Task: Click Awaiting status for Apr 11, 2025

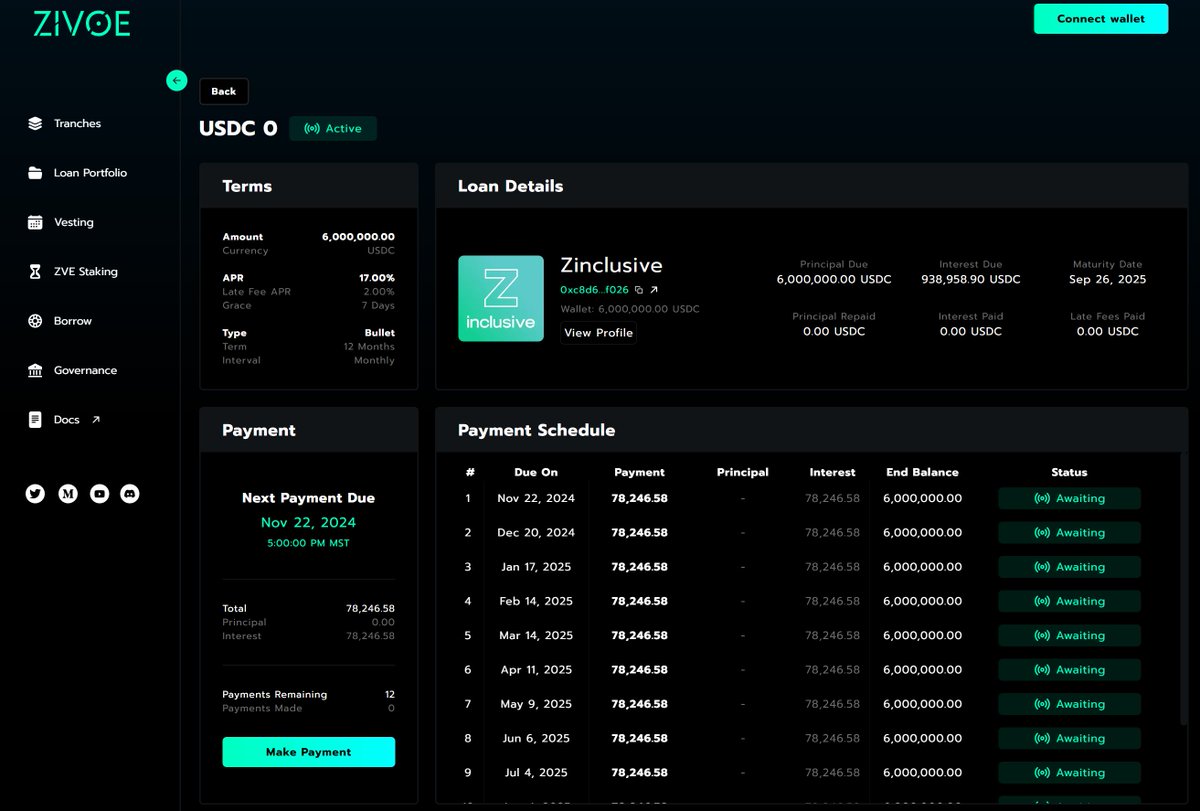Action: click(x=1069, y=670)
